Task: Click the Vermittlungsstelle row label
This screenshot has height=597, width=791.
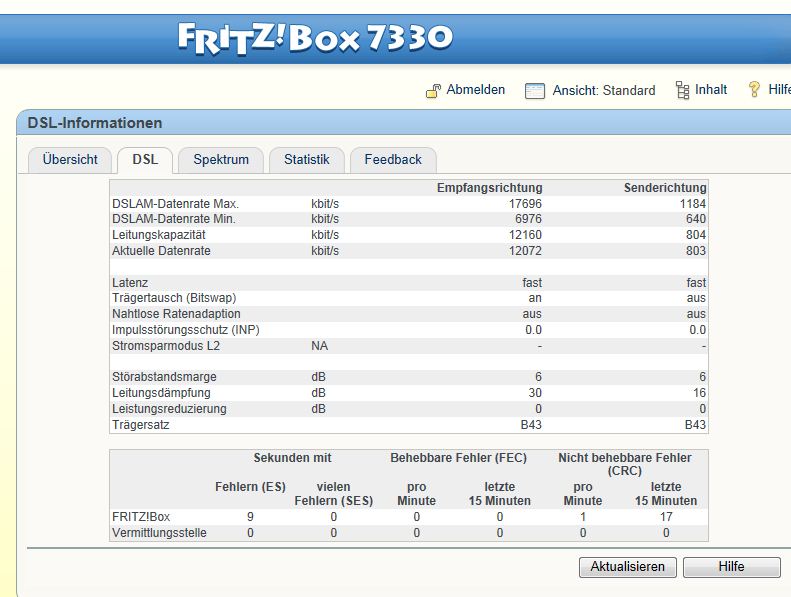Action: [x=159, y=533]
